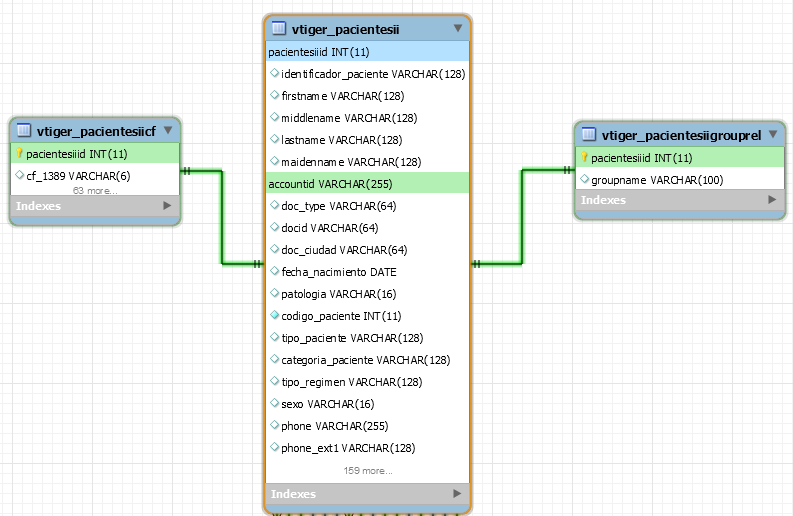
Task: Click the diamond icon beside phone VARCHAR(255)
Action: [275, 425]
